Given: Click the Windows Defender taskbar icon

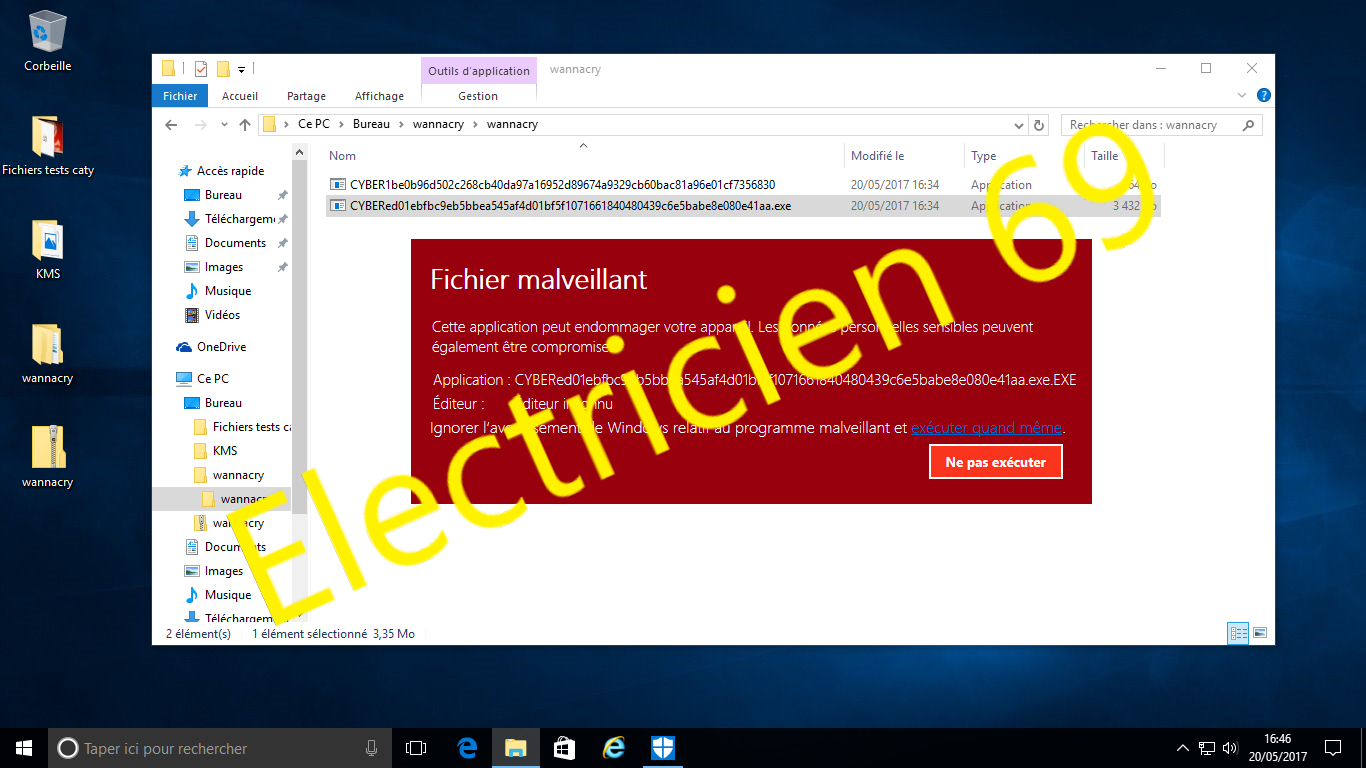Looking at the screenshot, I should (x=663, y=748).
